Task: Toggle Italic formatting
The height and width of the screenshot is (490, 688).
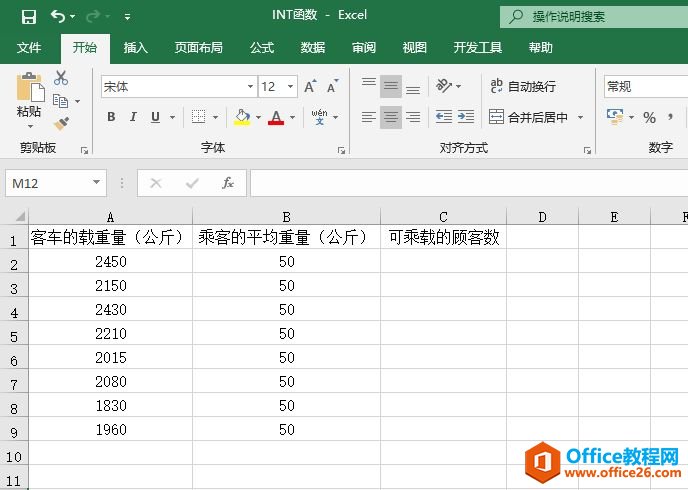Action: 133,117
